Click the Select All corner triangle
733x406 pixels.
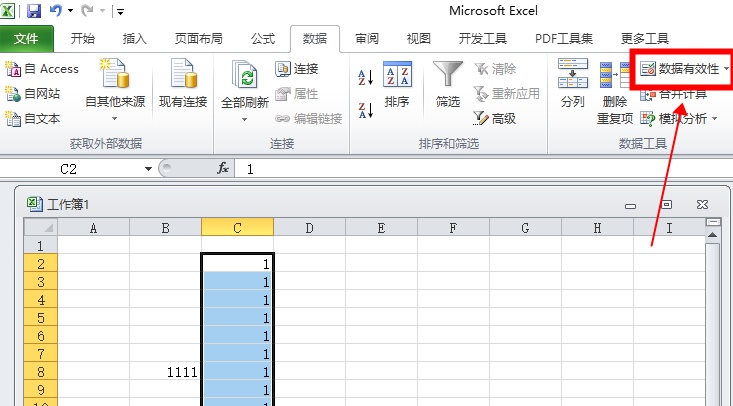(41, 228)
